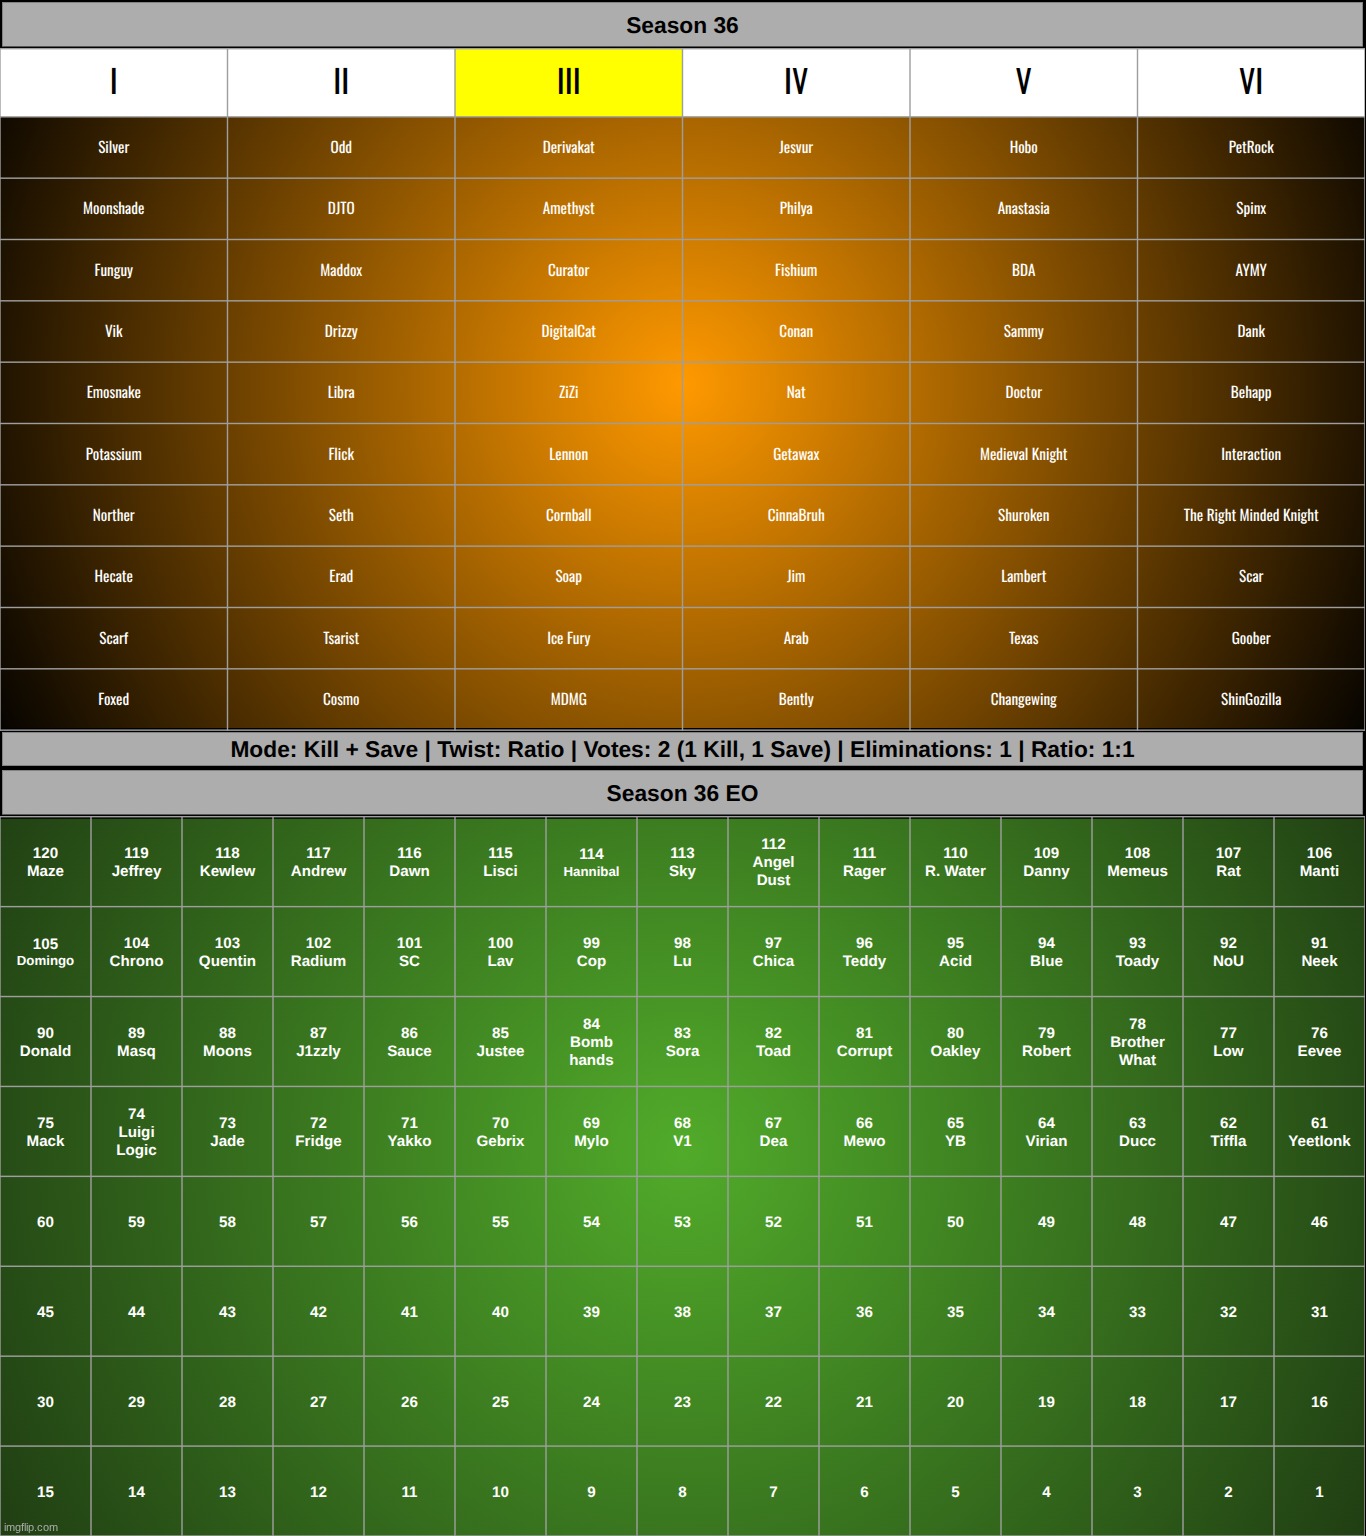
Task: Click the Season 36 title bar
Action: point(683,25)
